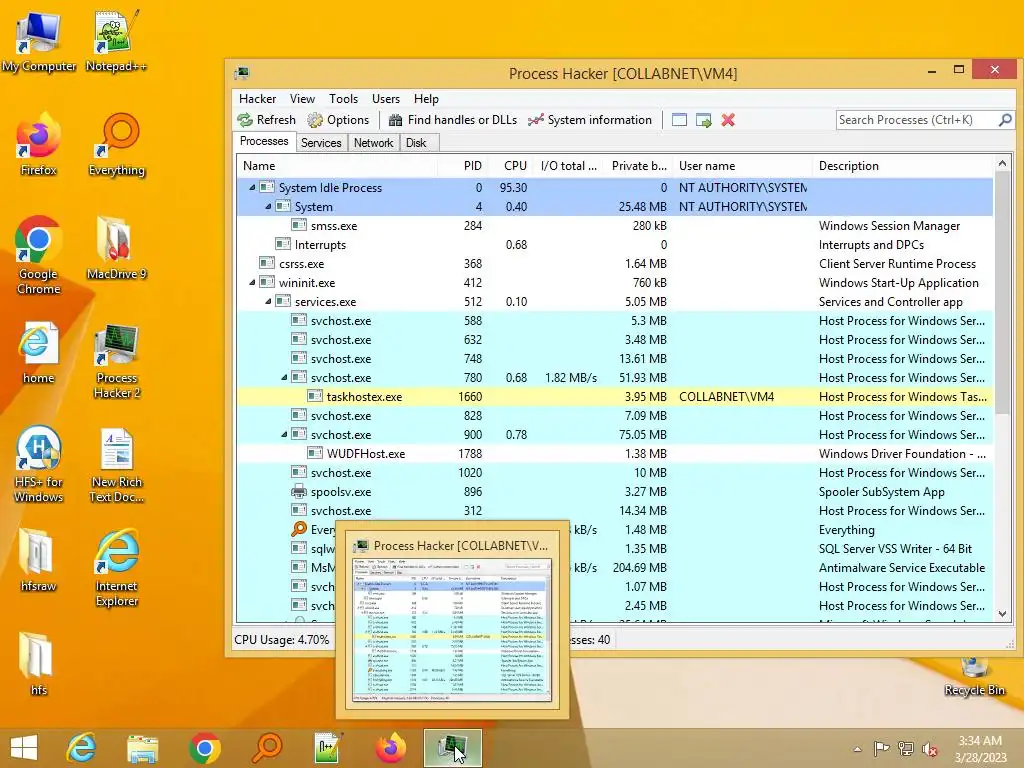This screenshot has height=768, width=1024.
Task: Open the My Computer desktop icon
Action: [39, 42]
